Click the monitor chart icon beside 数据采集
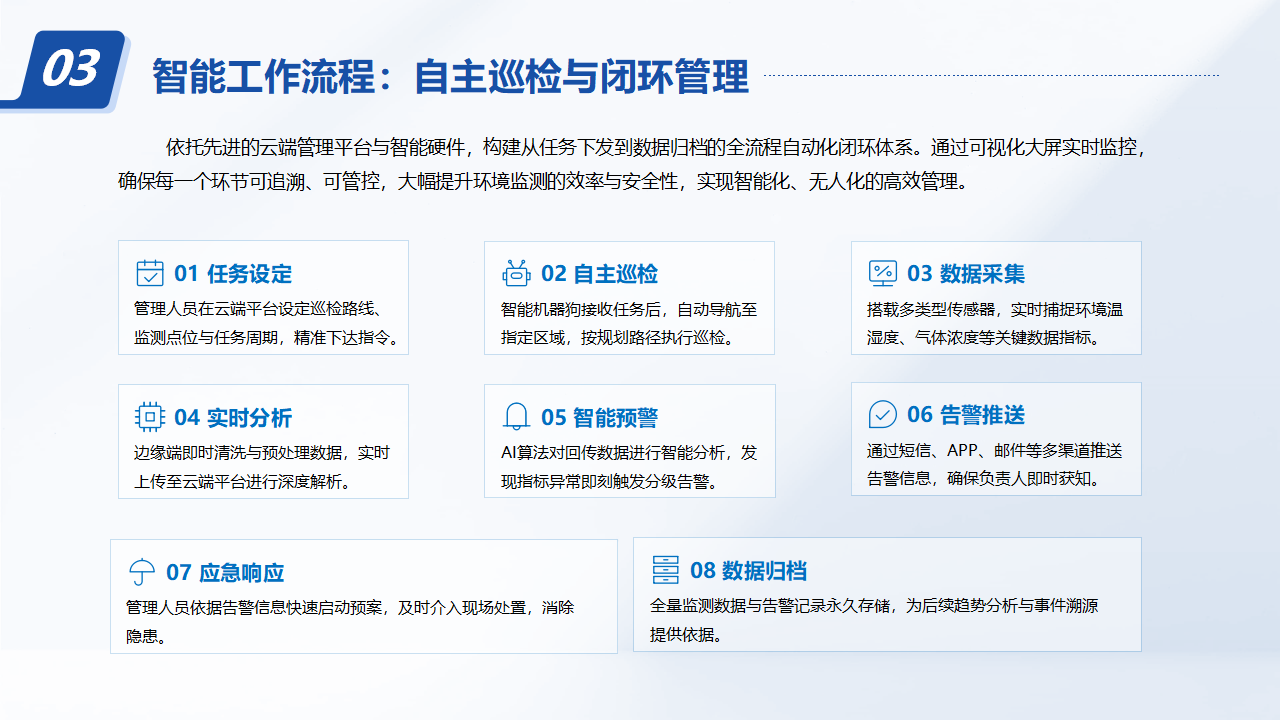Screen dimensions: 1280x720 click(882, 273)
